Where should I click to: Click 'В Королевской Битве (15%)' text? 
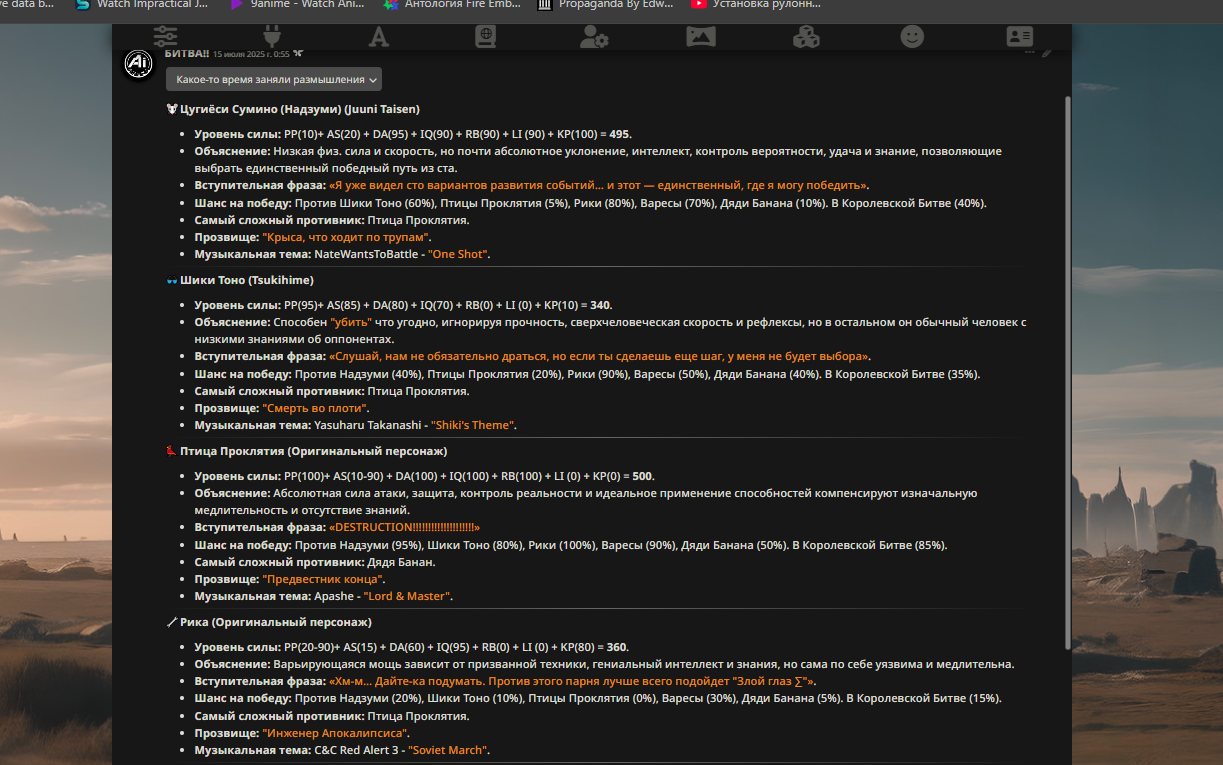[x=923, y=699]
